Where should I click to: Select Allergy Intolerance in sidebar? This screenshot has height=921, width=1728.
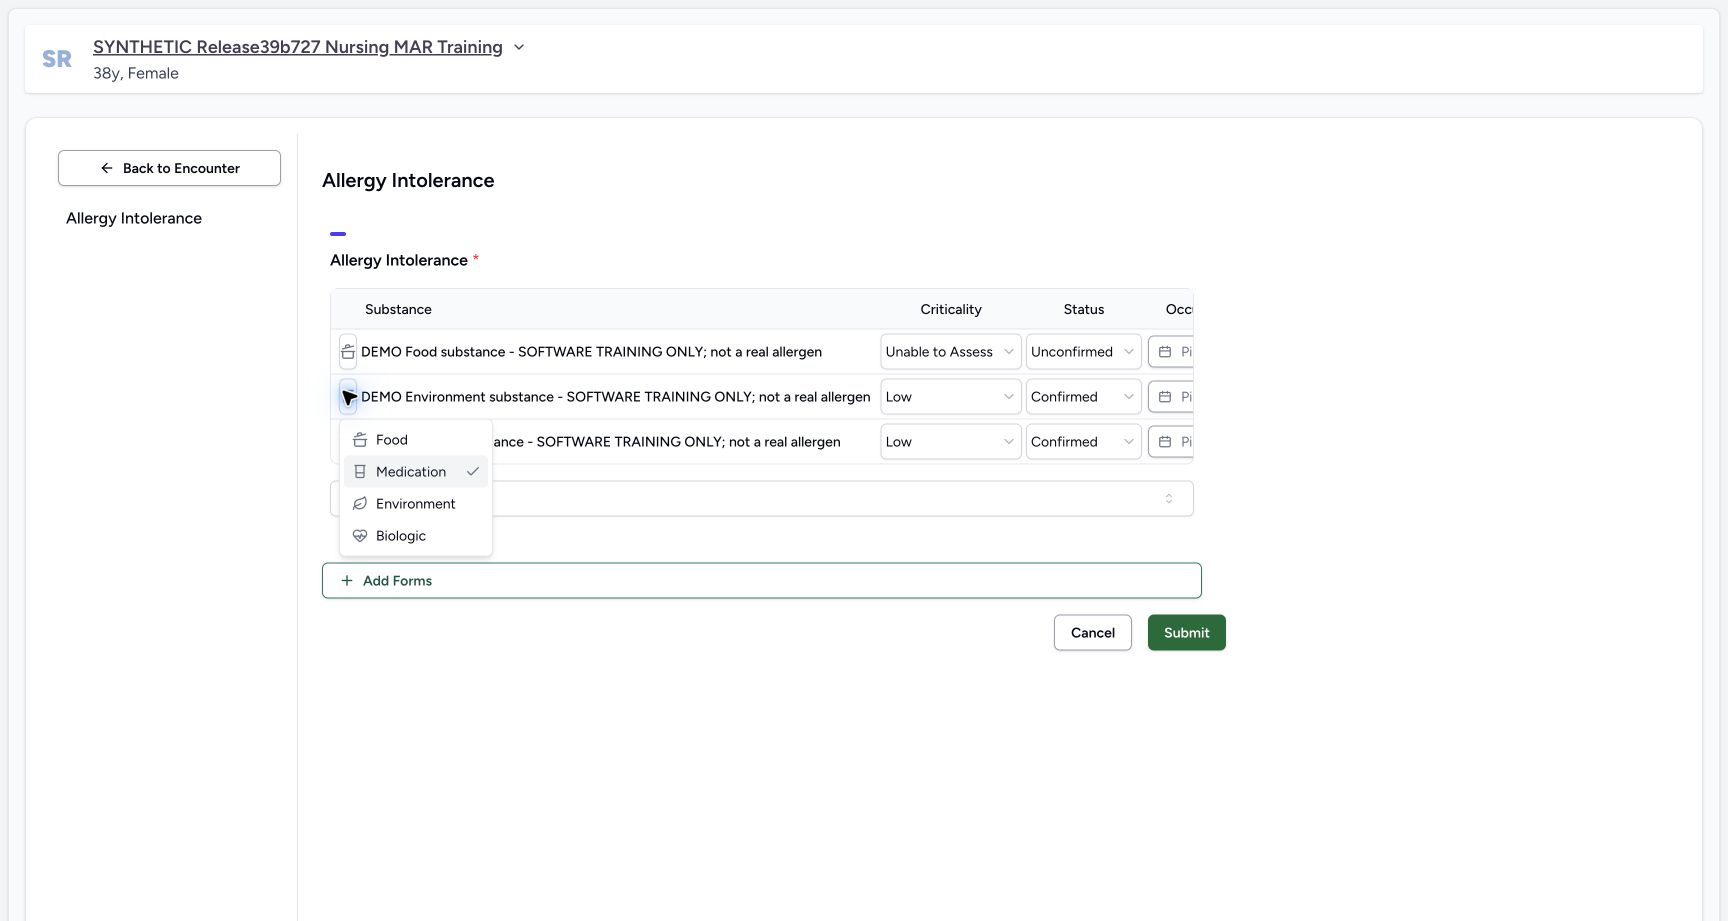(134, 218)
